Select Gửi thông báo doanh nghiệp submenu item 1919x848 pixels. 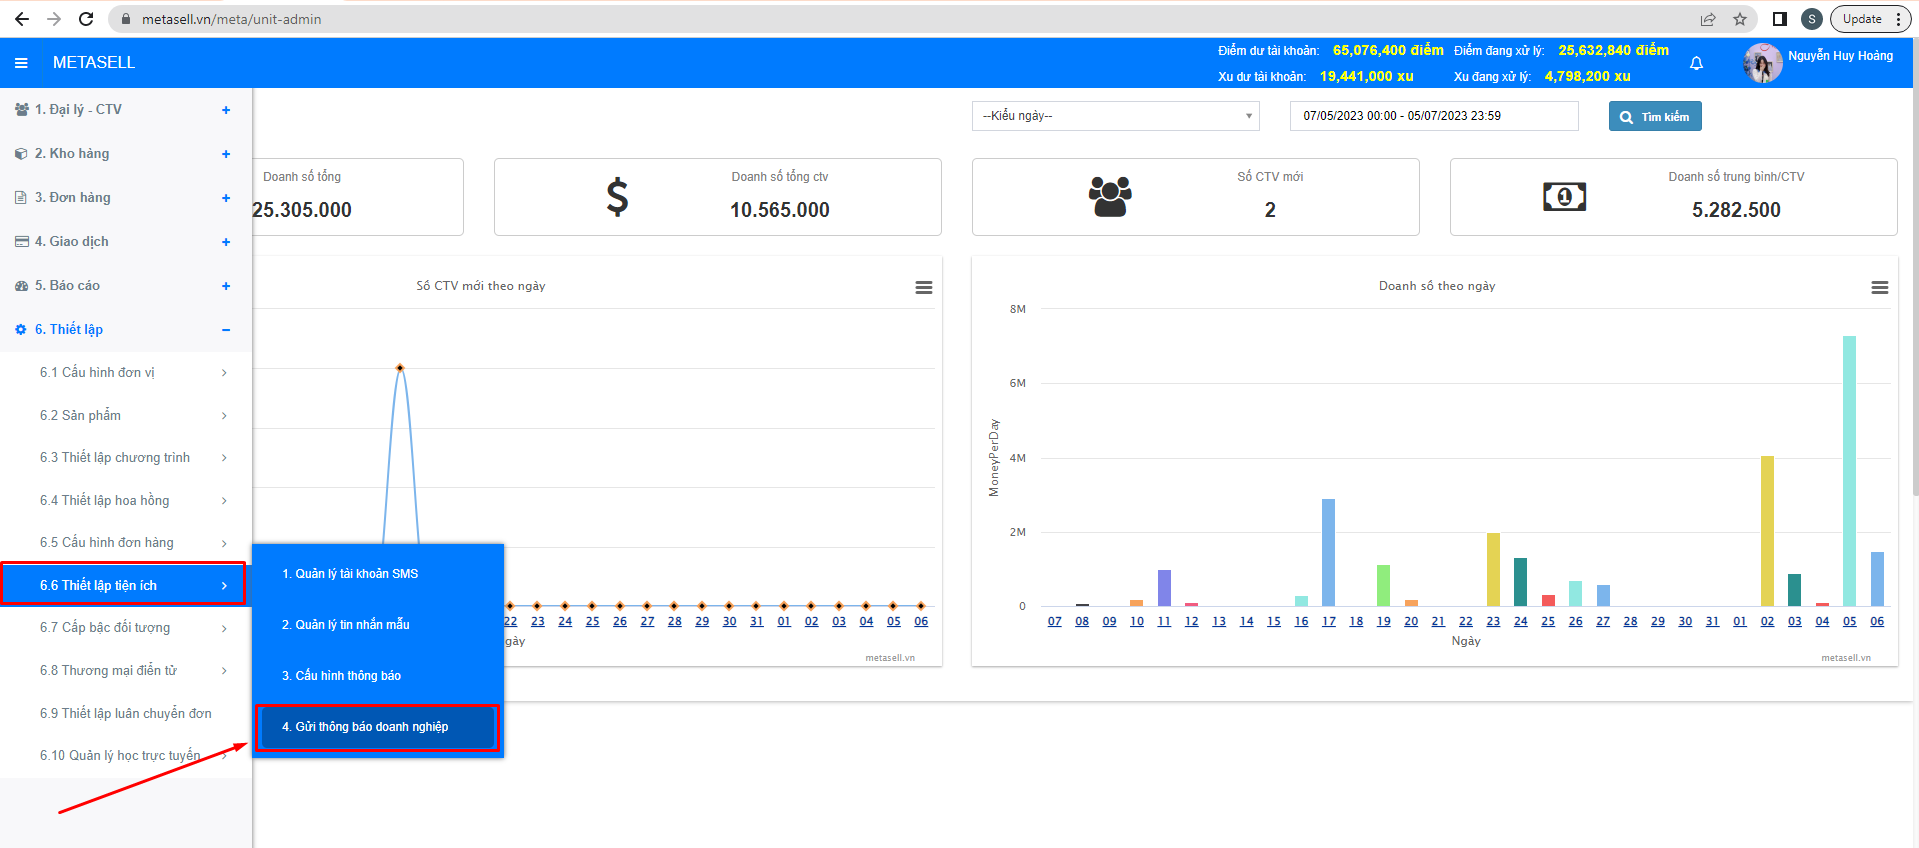(377, 727)
